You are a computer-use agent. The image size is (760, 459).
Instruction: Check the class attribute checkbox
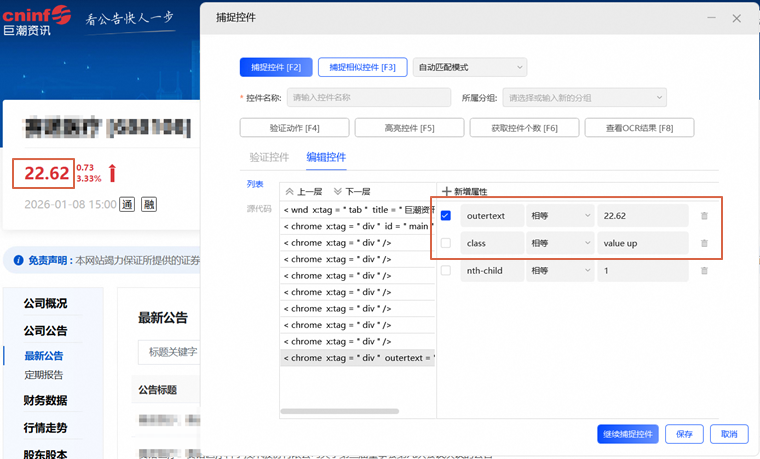(x=446, y=243)
